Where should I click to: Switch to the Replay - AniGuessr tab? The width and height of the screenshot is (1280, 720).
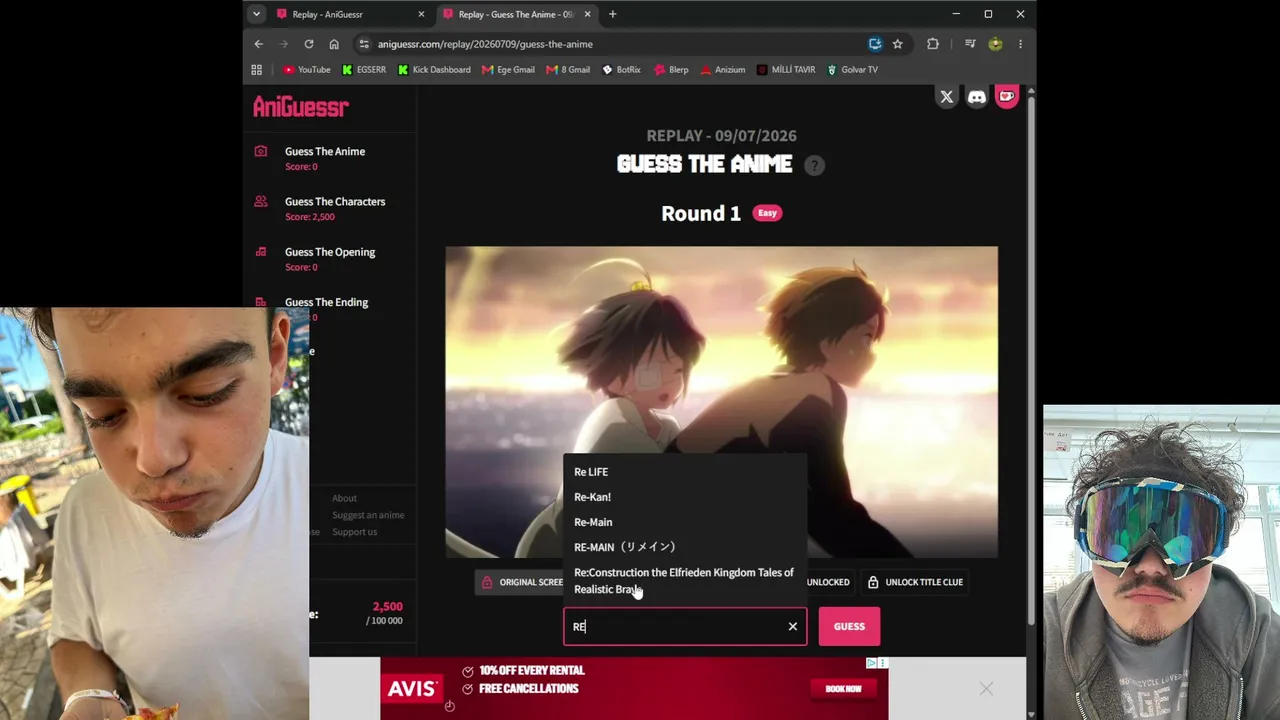(x=351, y=14)
